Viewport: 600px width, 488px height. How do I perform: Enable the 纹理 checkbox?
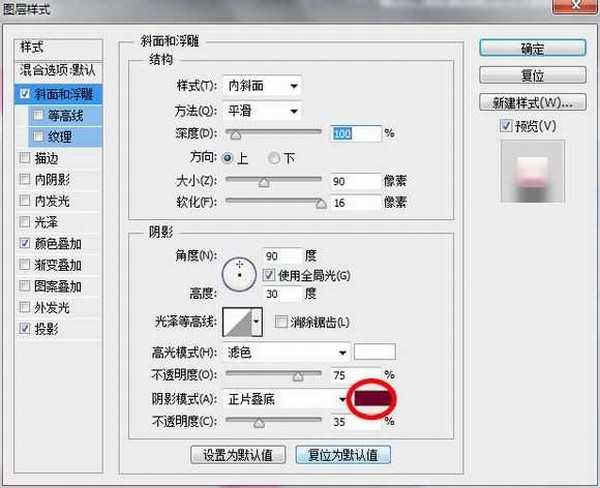tap(38, 136)
